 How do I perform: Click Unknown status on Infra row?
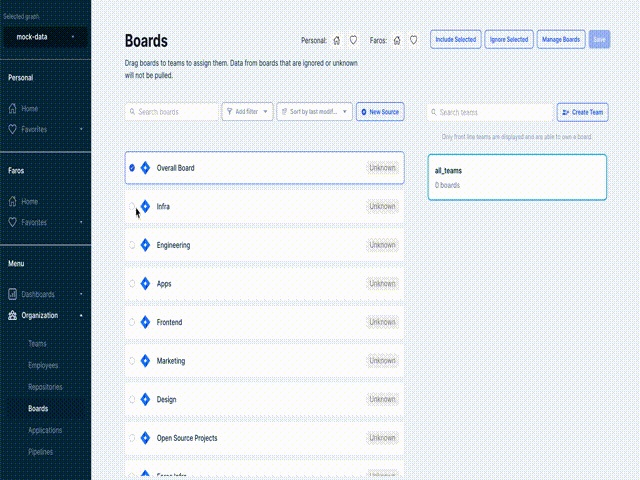point(382,207)
